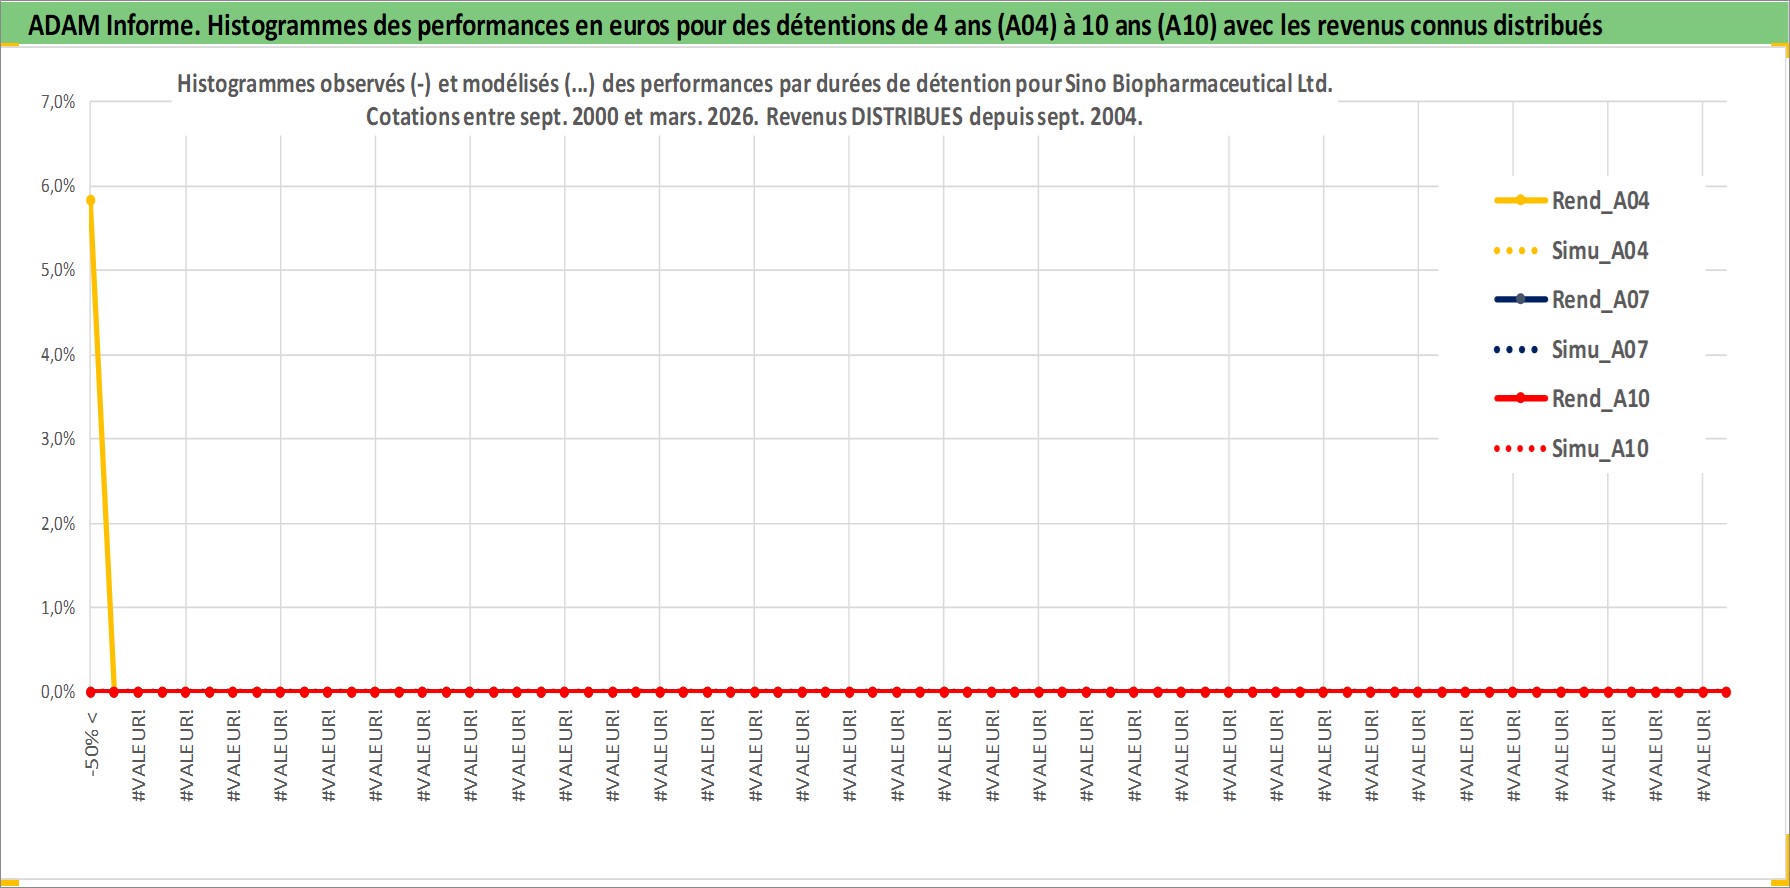Click the 1,0% y-axis label
This screenshot has height=888, width=1790.
coord(58,608)
